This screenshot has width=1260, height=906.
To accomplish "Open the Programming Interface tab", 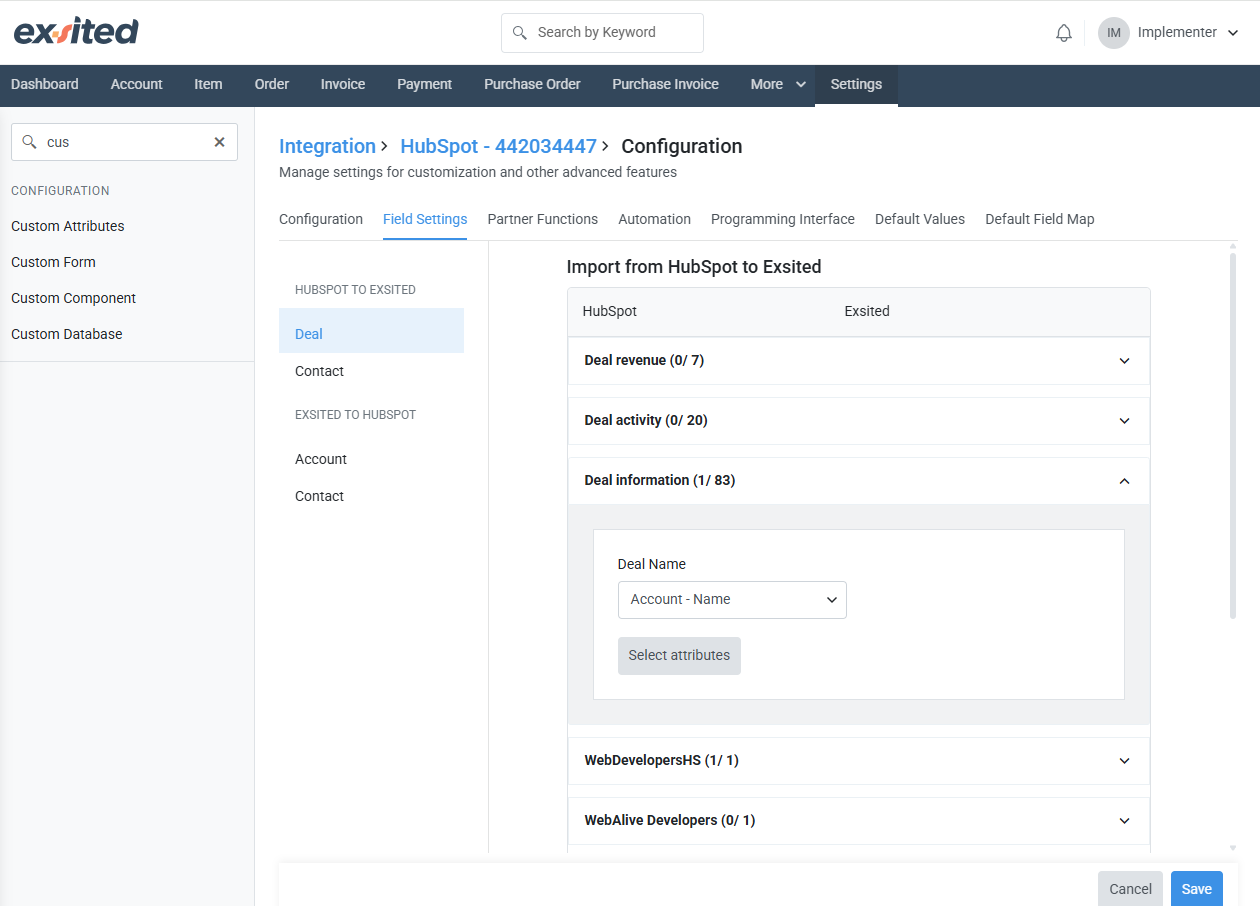I will pos(783,219).
